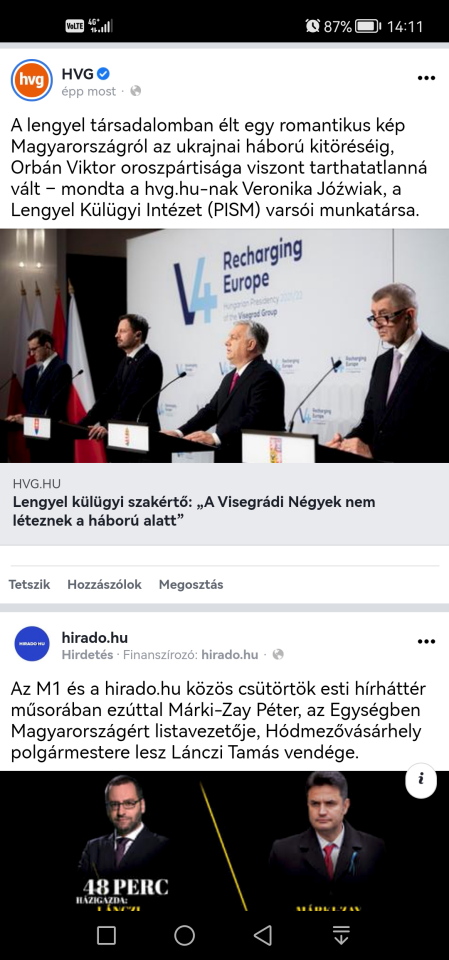Like the HVG post with Tetszik
This screenshot has height=960, width=449.
point(29,585)
